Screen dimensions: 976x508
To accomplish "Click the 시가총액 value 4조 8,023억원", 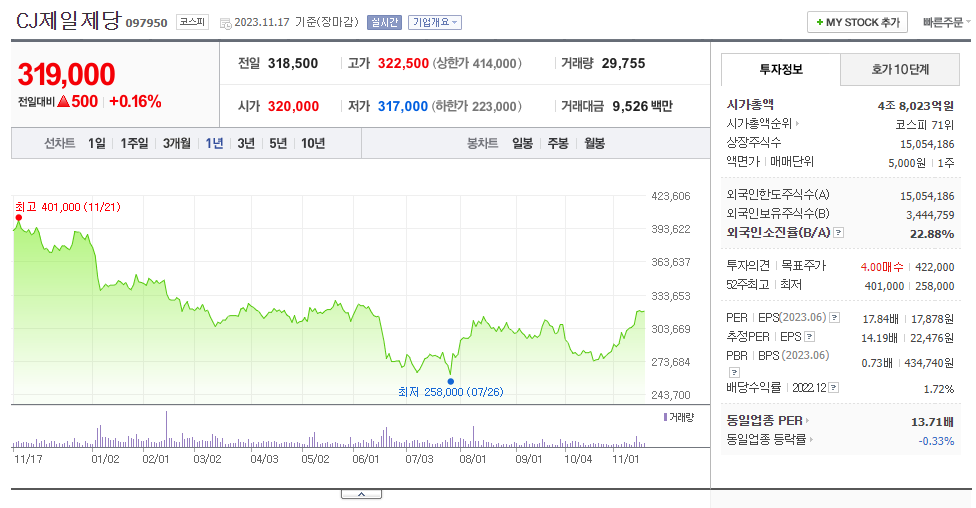I will coord(916,106).
